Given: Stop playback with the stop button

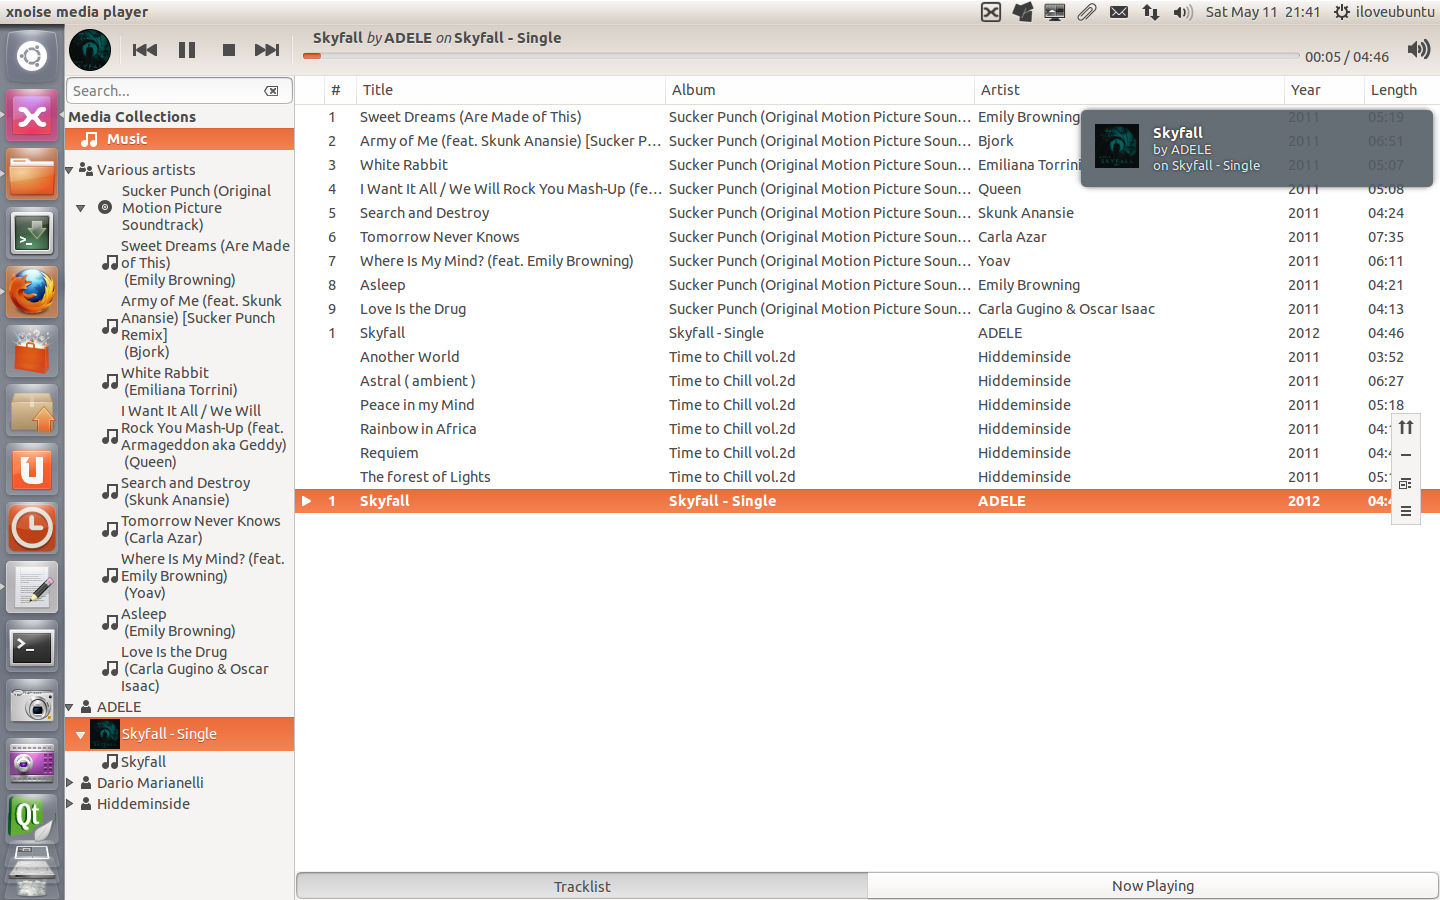Looking at the screenshot, I should [x=229, y=50].
